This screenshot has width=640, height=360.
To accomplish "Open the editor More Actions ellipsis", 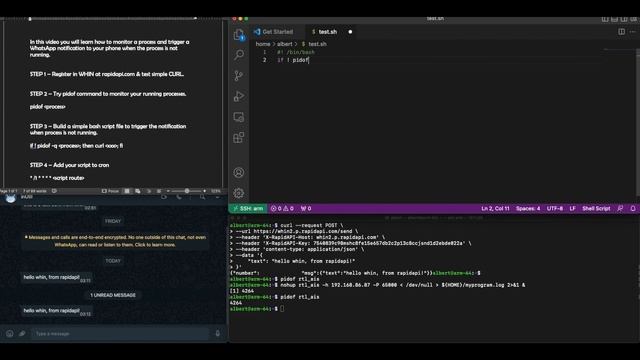I will (x=632, y=31).
